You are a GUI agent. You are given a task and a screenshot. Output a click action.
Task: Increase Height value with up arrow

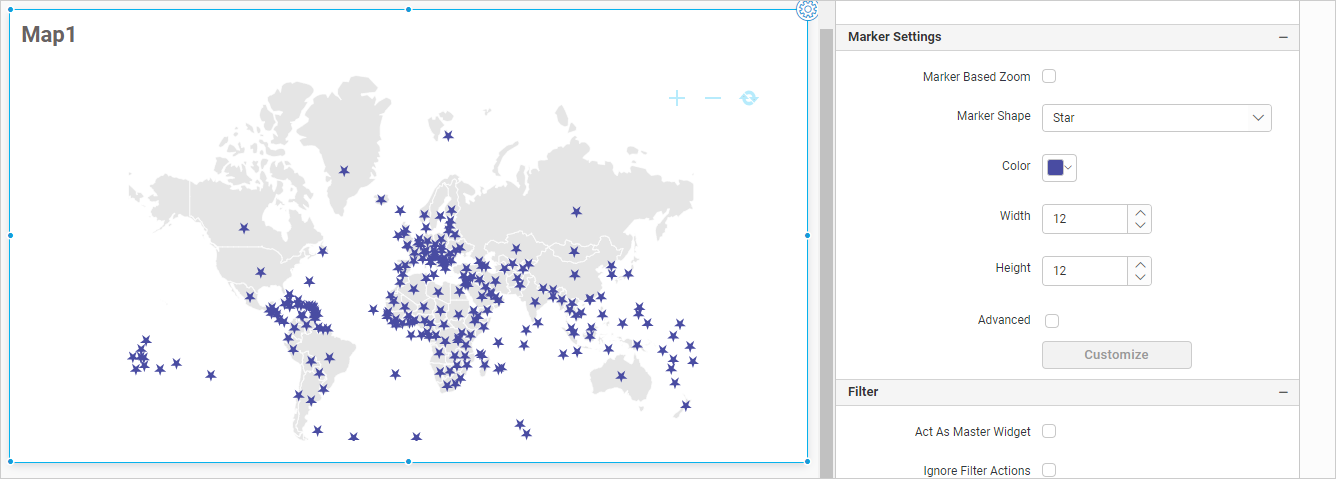pyautogui.click(x=1140, y=264)
